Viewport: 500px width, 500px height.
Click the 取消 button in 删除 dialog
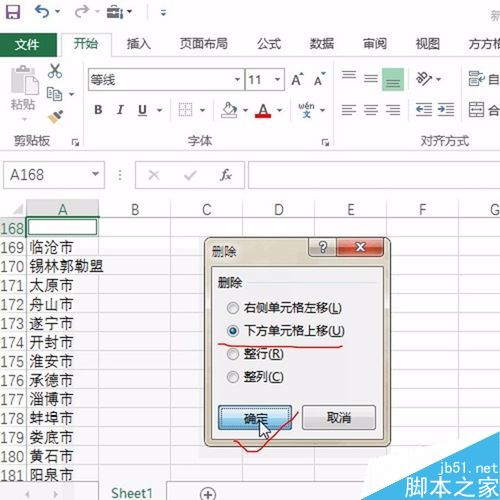(x=339, y=417)
